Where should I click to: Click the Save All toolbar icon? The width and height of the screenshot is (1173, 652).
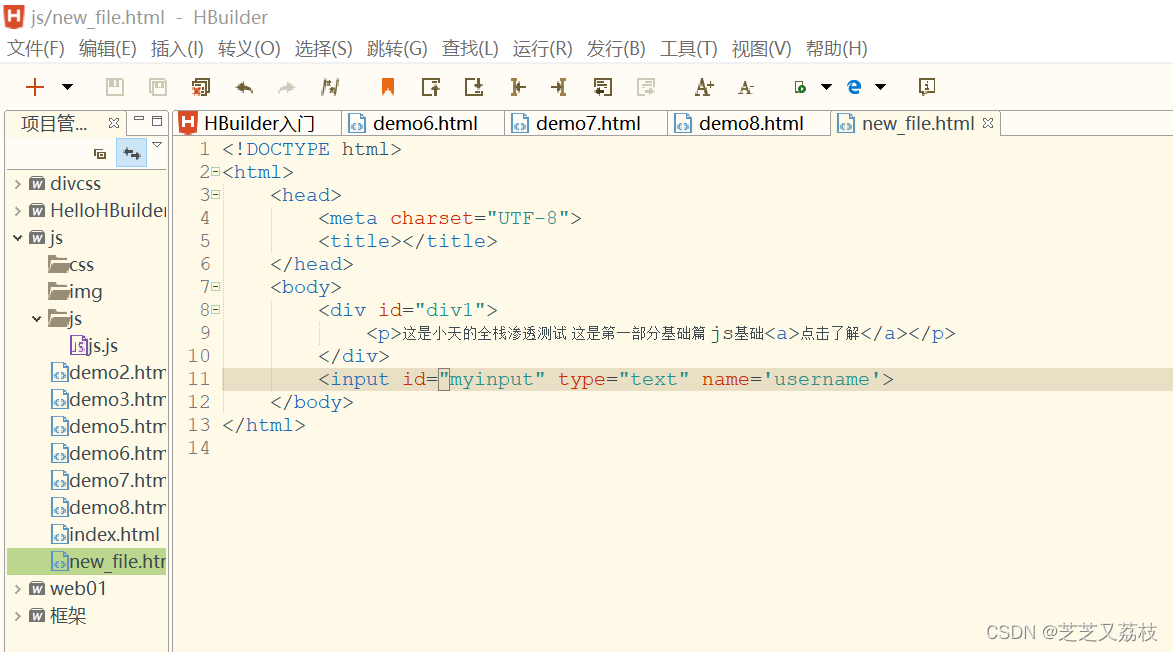(158, 87)
